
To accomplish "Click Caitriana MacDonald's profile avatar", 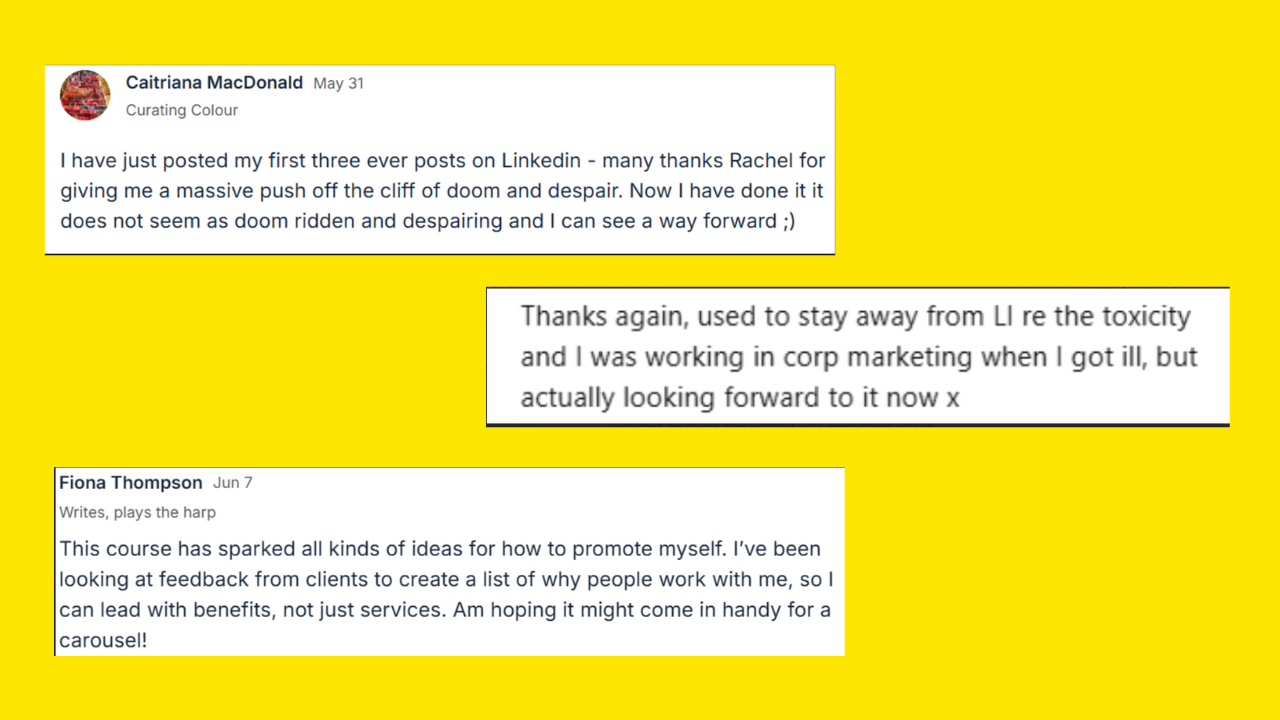I will click(x=85, y=95).
